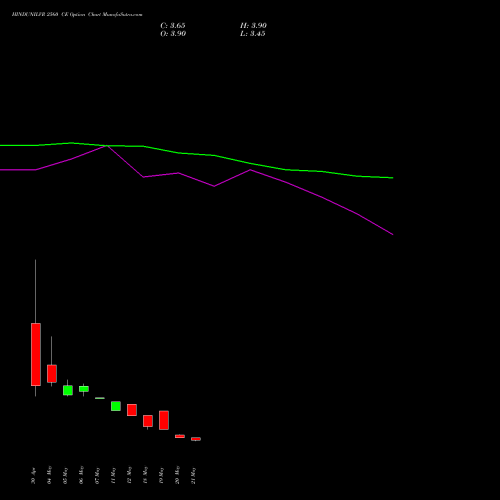
Task: Select the small red candle for 20 May
Action: (180, 436)
